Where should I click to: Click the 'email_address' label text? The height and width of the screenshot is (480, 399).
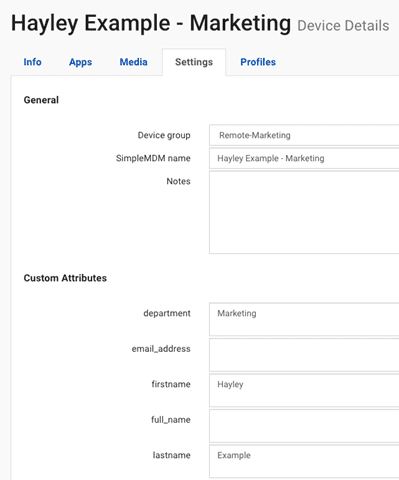161,349
